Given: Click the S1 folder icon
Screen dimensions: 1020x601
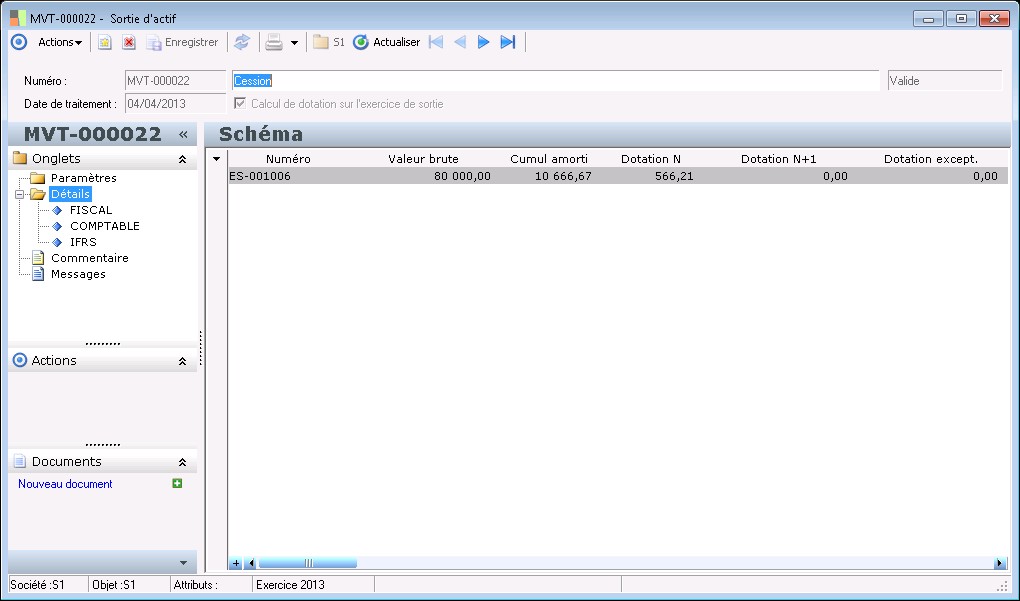Looking at the screenshot, I should pyautogui.click(x=320, y=42).
